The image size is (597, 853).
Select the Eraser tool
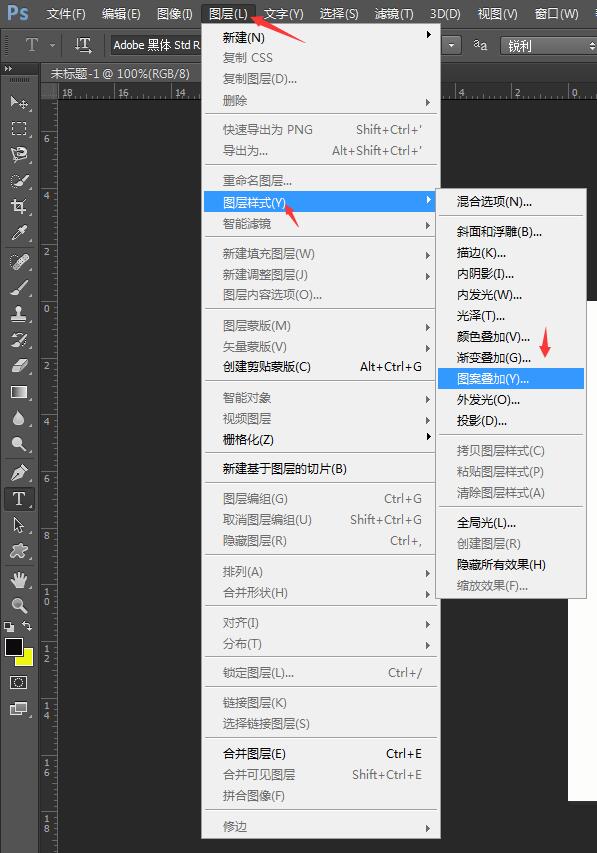20,366
